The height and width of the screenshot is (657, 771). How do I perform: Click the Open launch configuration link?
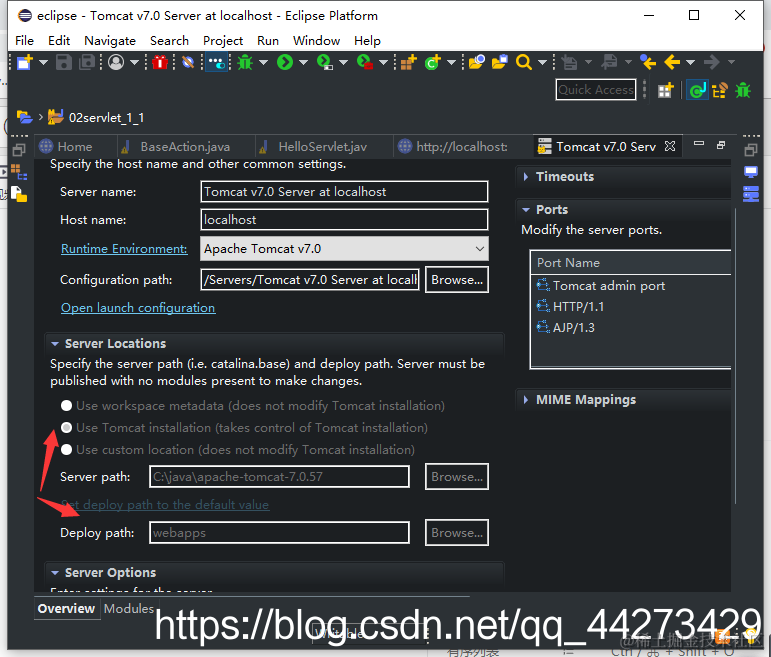pos(138,308)
